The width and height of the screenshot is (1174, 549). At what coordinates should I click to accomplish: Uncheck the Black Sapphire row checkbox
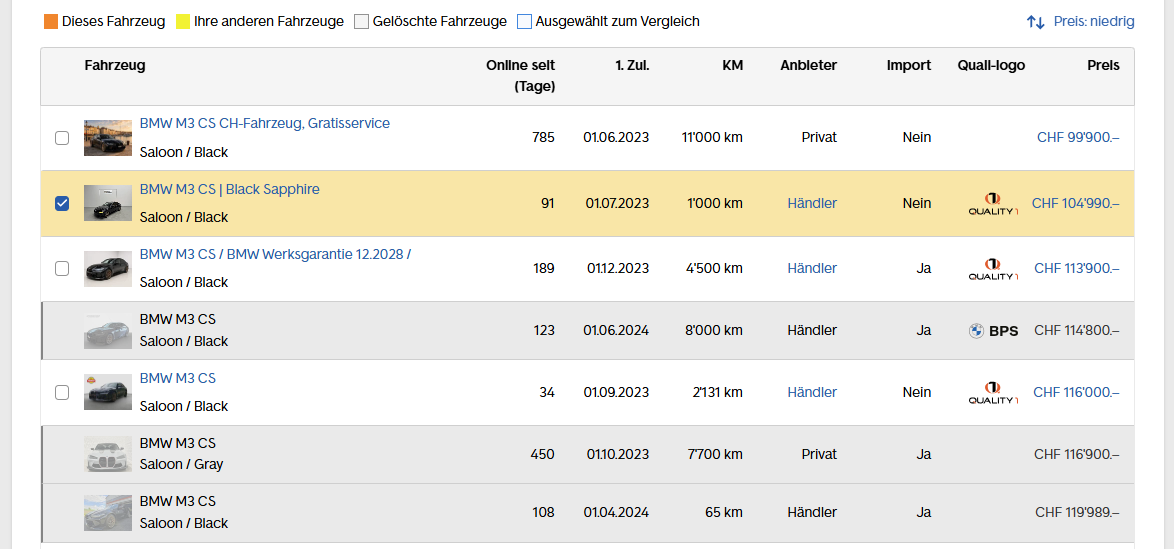[62, 203]
